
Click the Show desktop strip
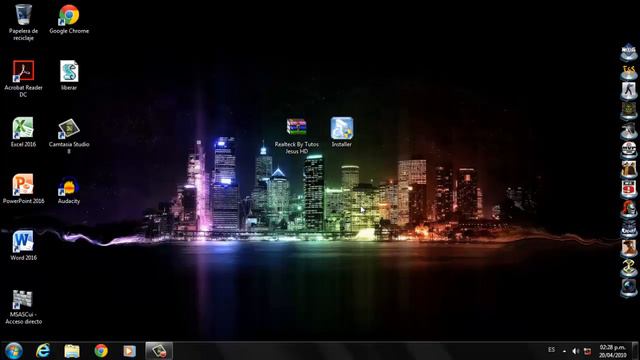click(x=636, y=351)
